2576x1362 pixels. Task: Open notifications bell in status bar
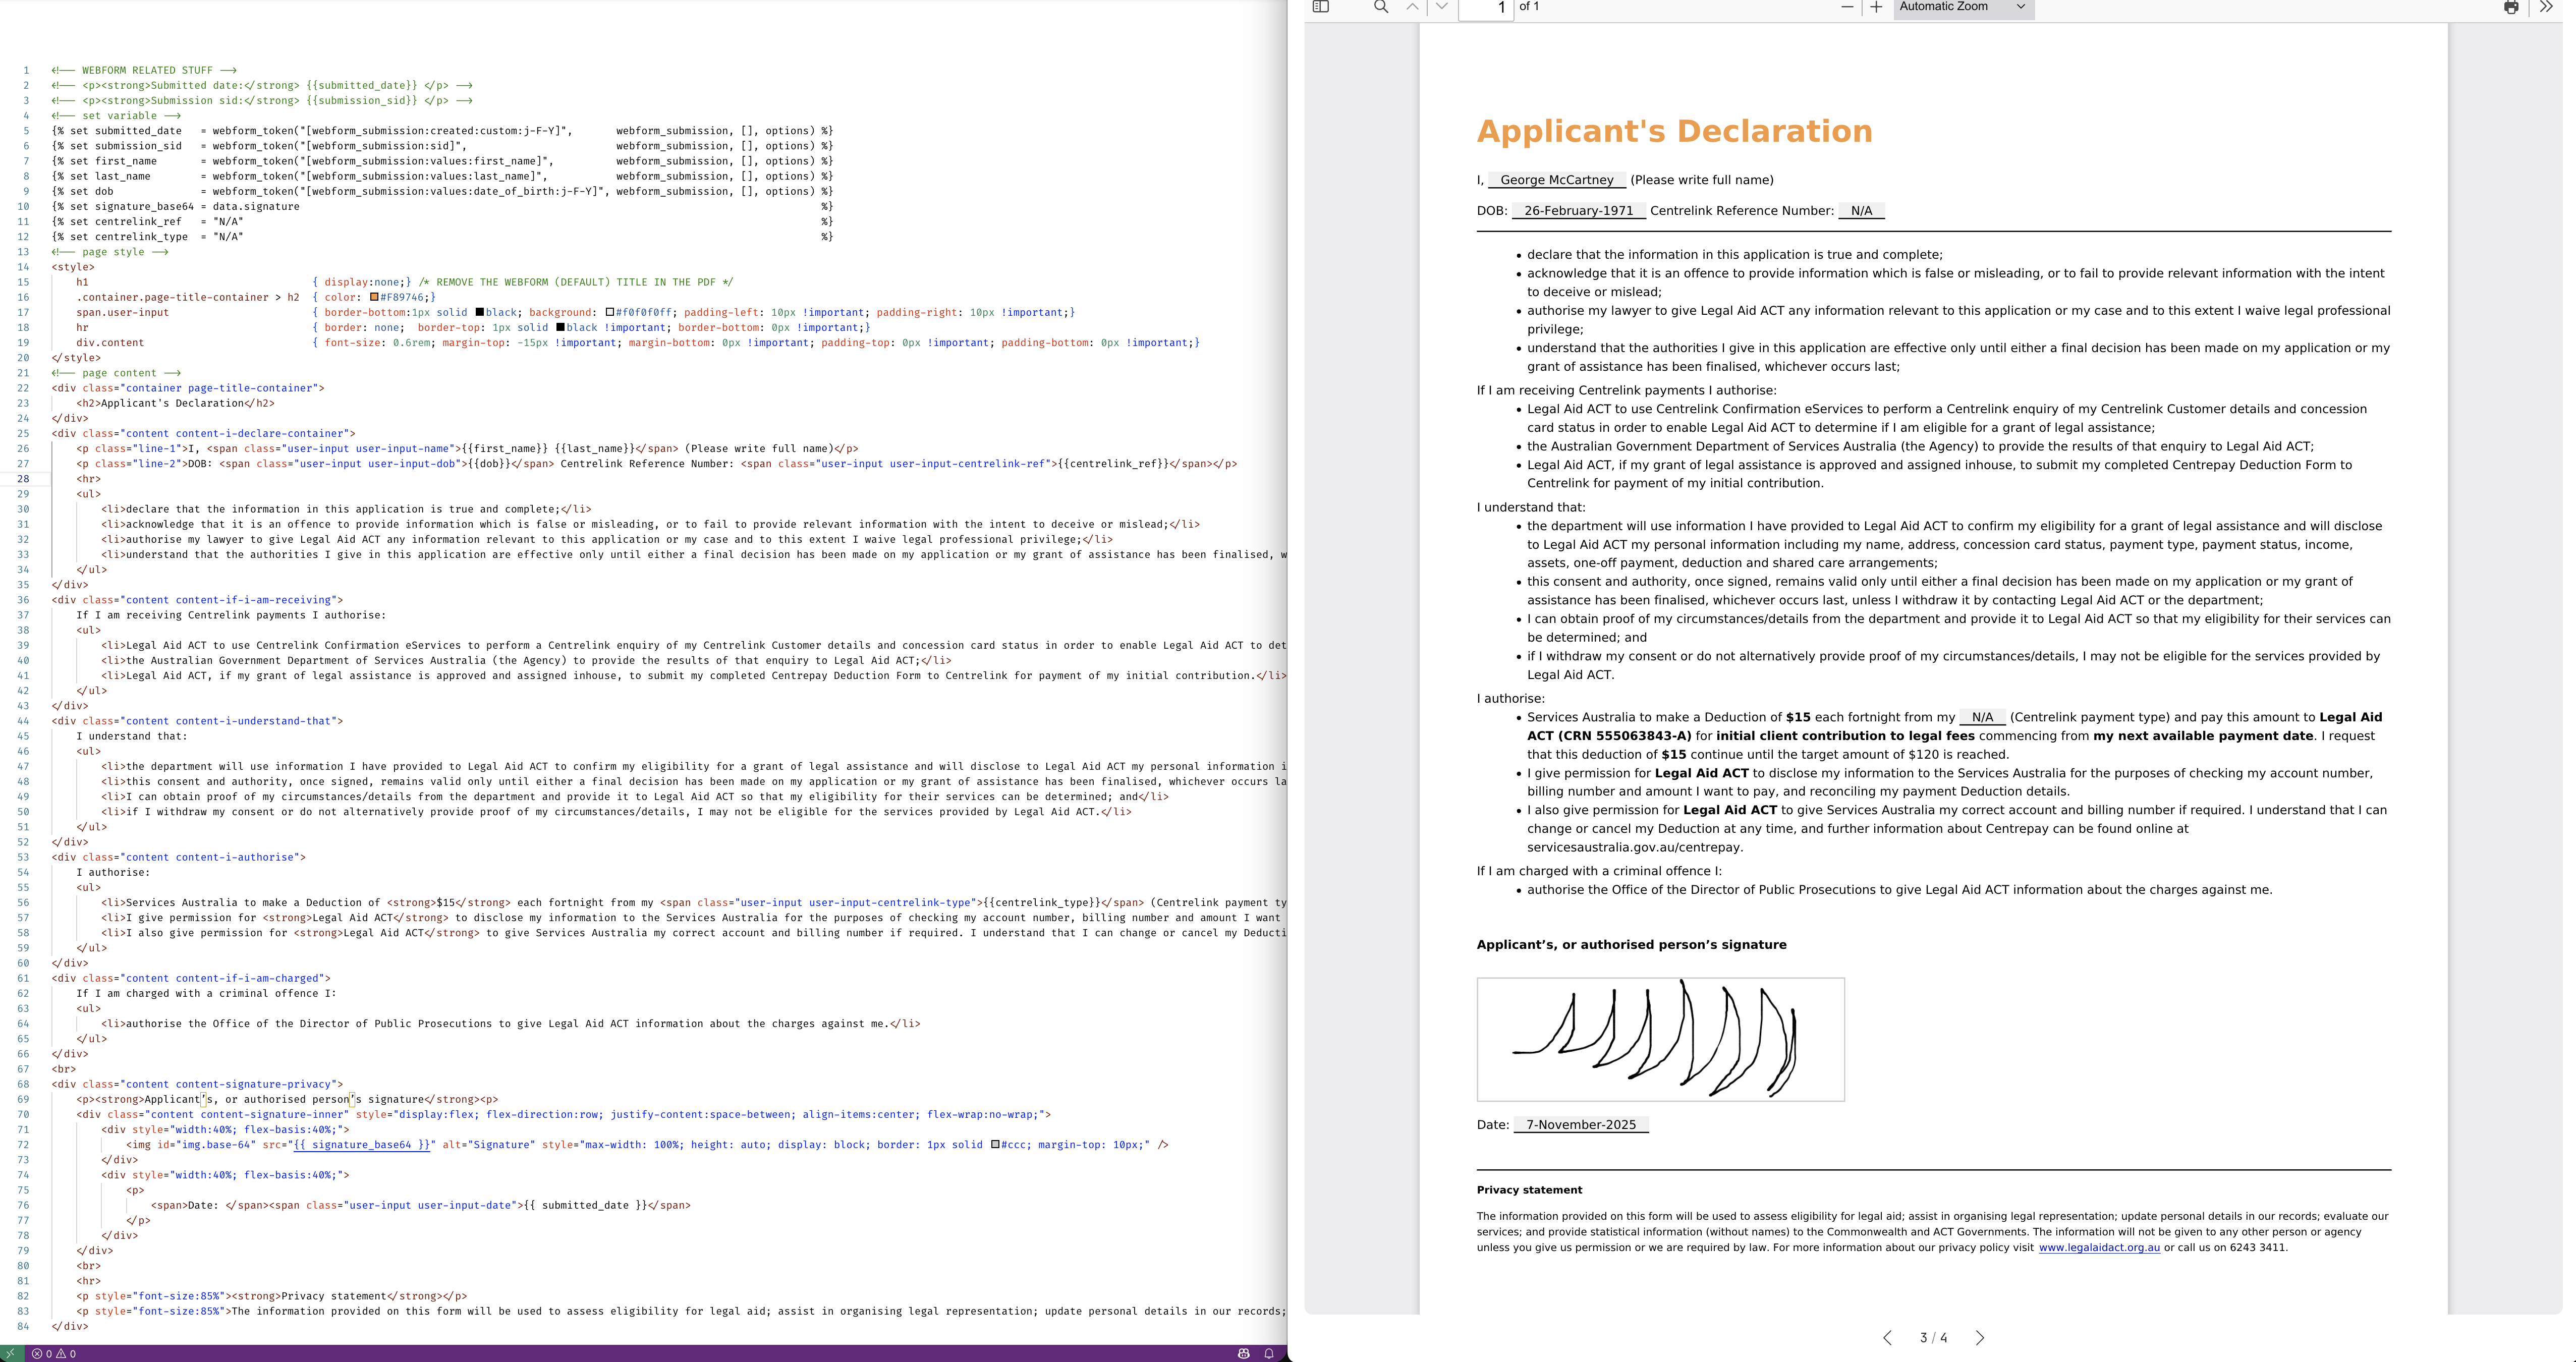[1269, 1353]
